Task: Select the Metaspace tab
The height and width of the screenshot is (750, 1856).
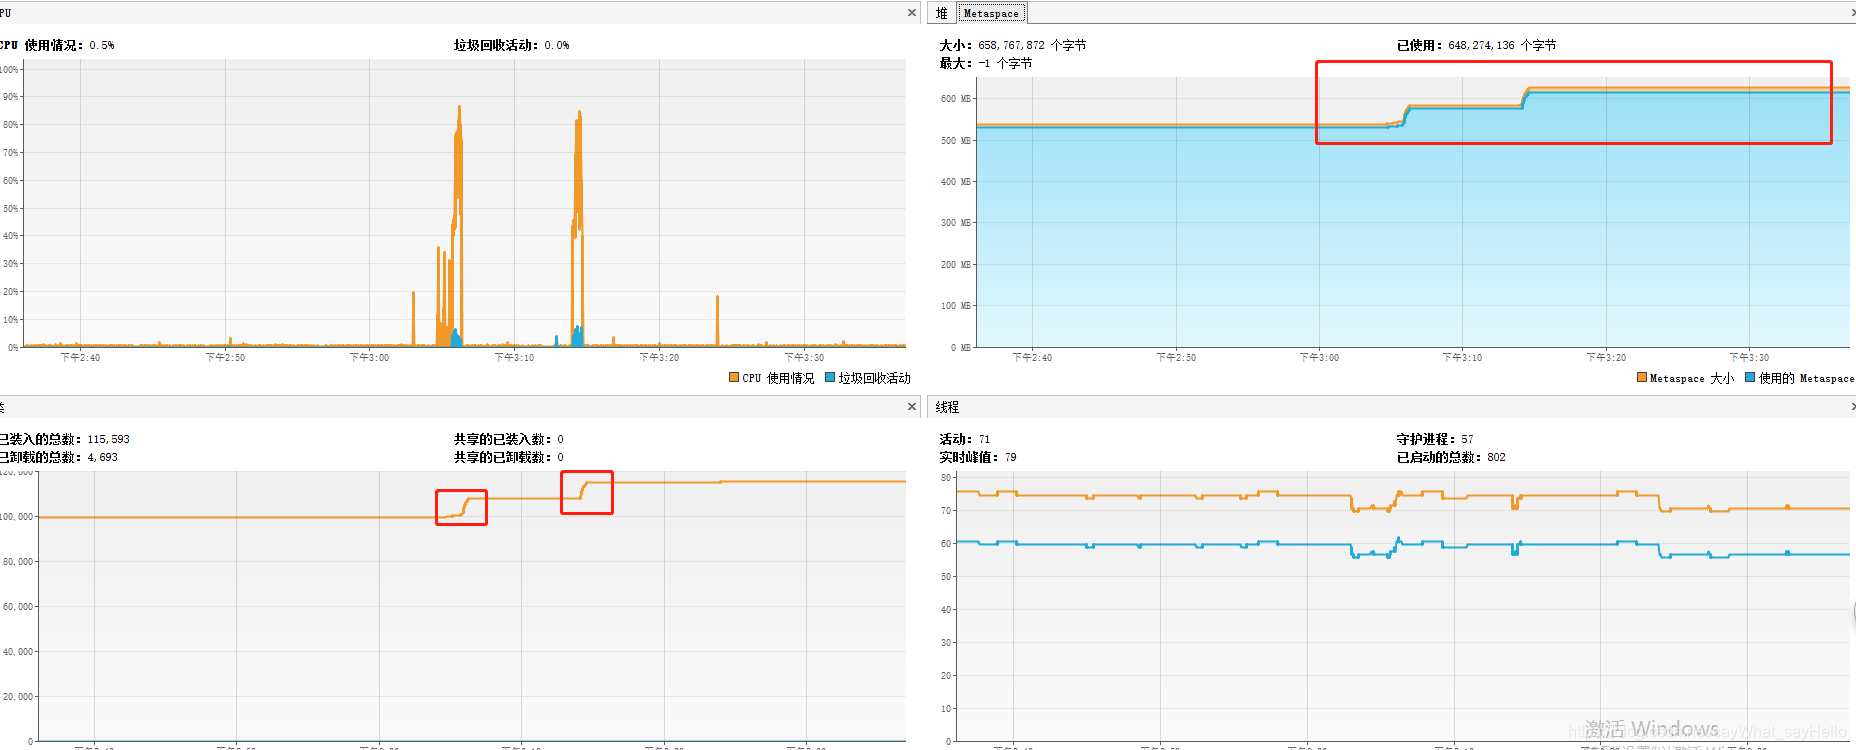Action: (991, 13)
